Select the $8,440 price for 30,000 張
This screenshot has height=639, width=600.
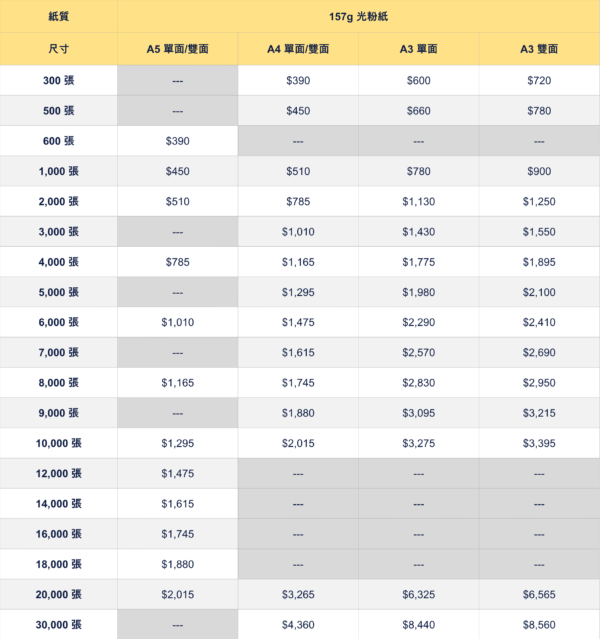tap(419, 625)
